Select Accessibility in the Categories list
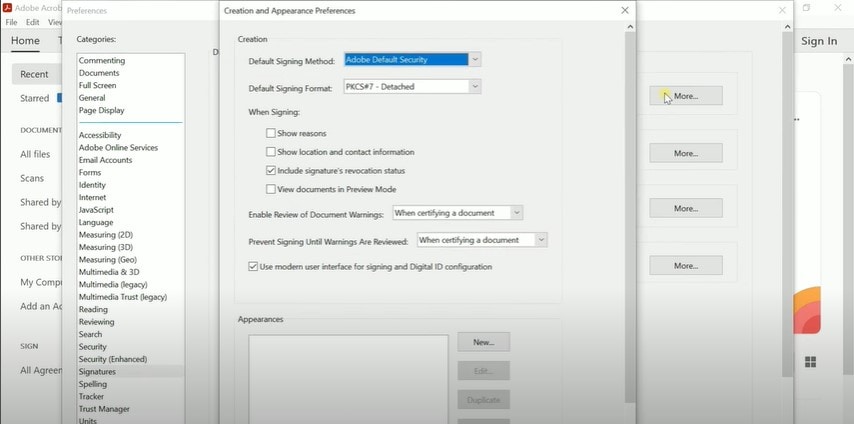The height and width of the screenshot is (424, 854). point(100,135)
